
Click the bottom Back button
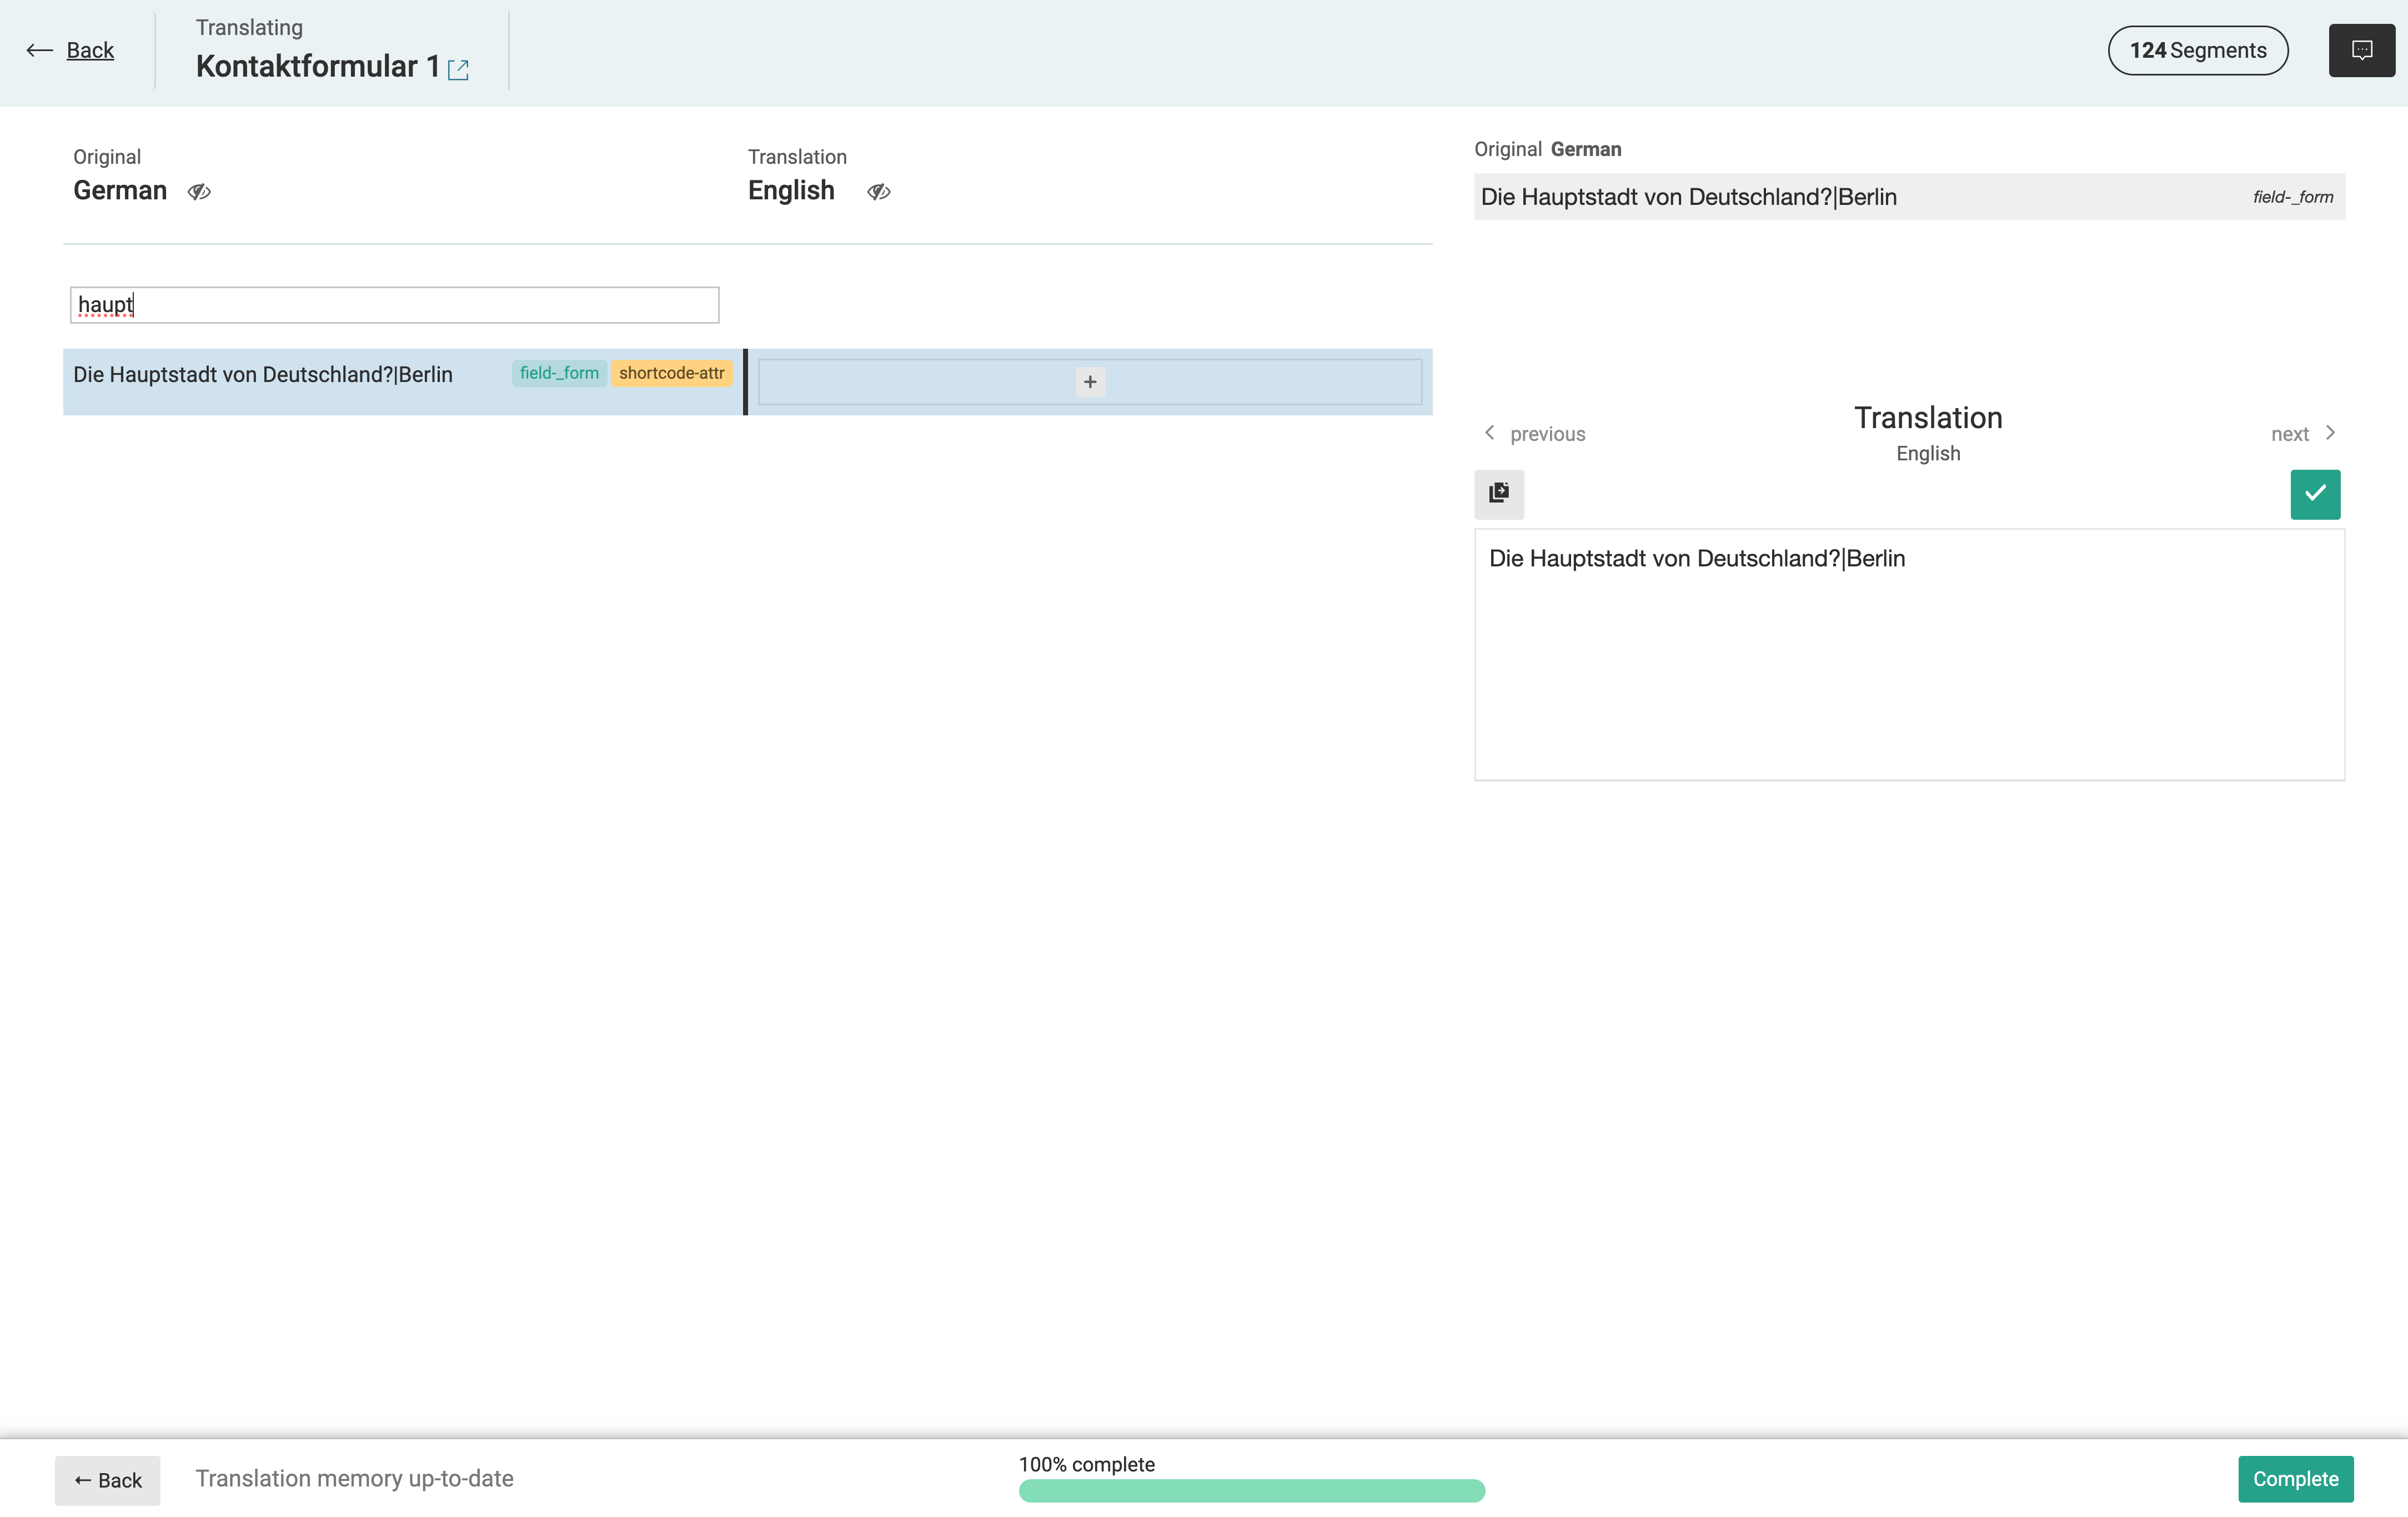pos(107,1480)
